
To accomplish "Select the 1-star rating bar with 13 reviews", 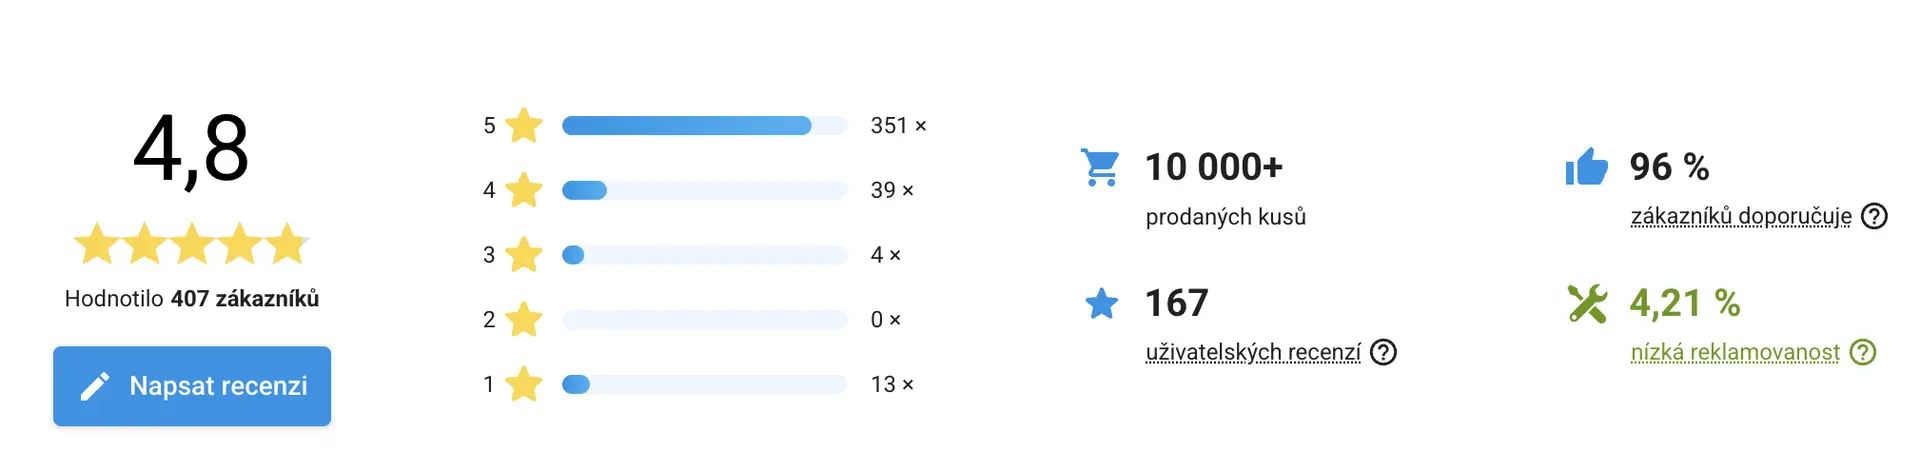I will [704, 384].
